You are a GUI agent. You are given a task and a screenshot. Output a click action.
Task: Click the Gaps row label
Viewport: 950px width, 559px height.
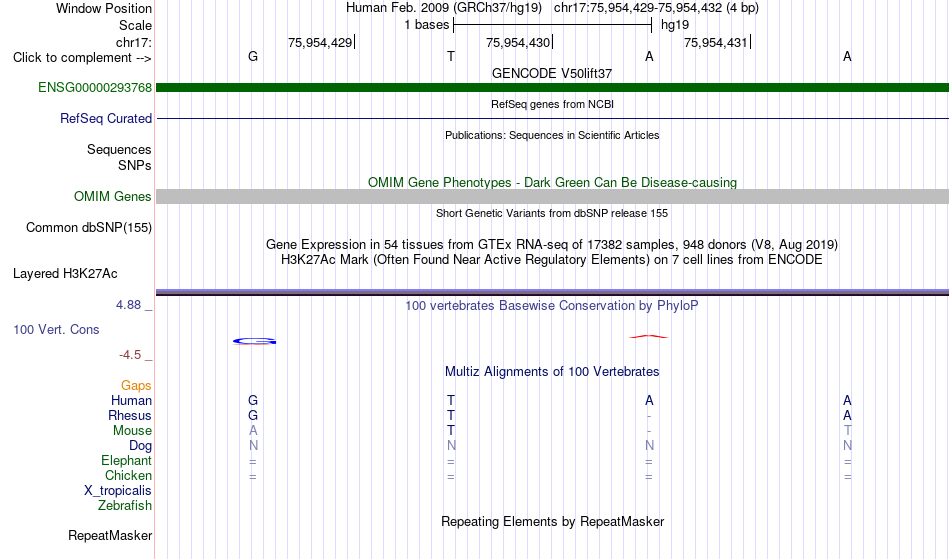pos(136,386)
